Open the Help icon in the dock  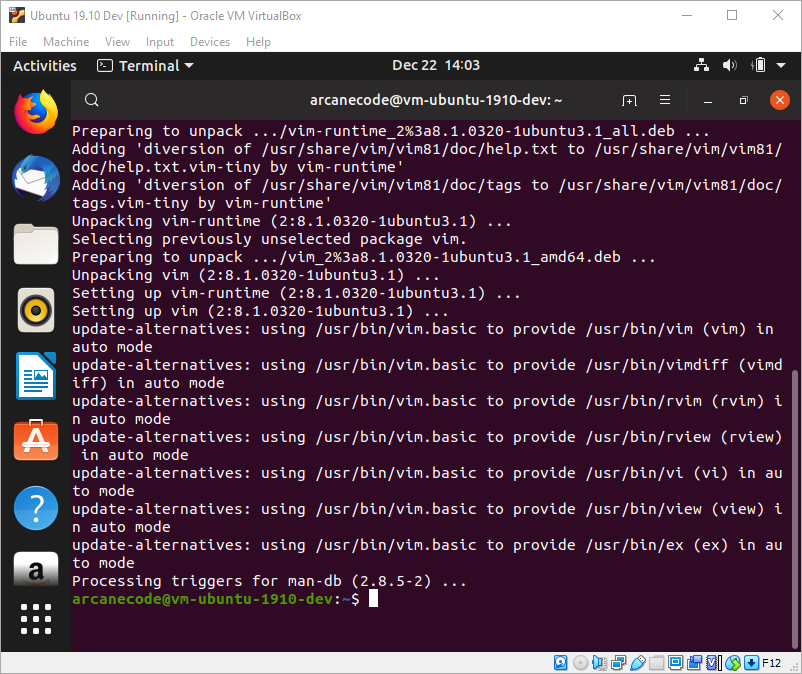click(x=36, y=508)
